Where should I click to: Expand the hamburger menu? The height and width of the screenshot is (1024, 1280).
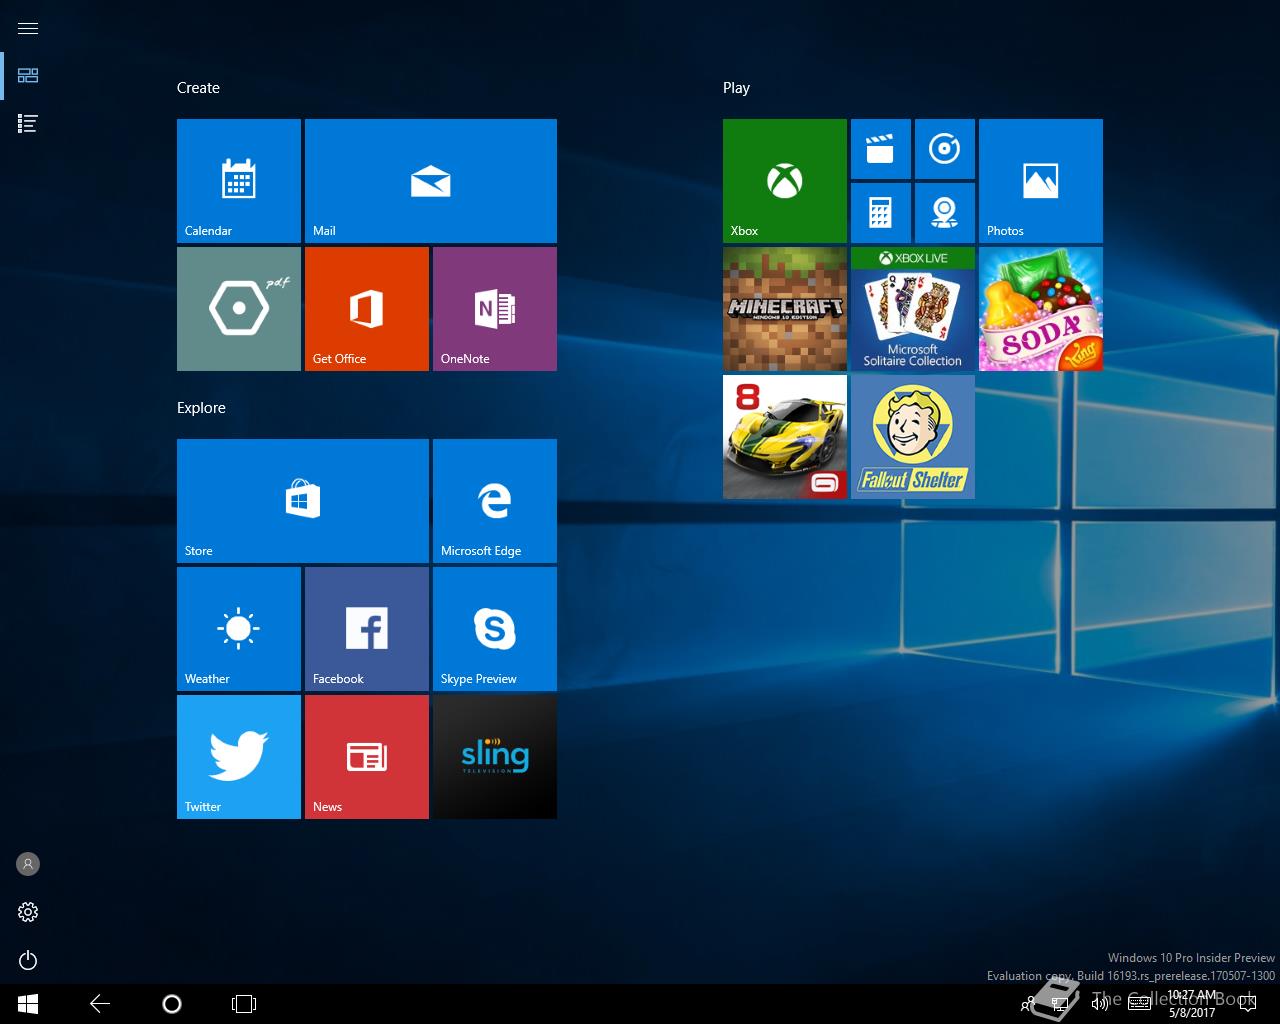pyautogui.click(x=28, y=28)
